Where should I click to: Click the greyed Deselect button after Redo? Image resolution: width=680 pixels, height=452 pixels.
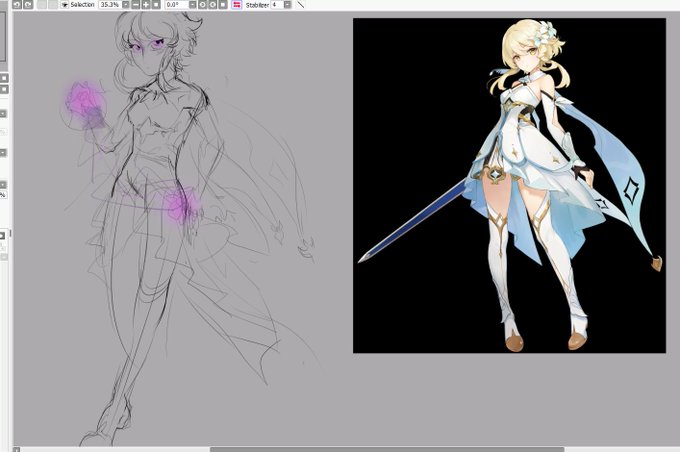click(x=42, y=5)
